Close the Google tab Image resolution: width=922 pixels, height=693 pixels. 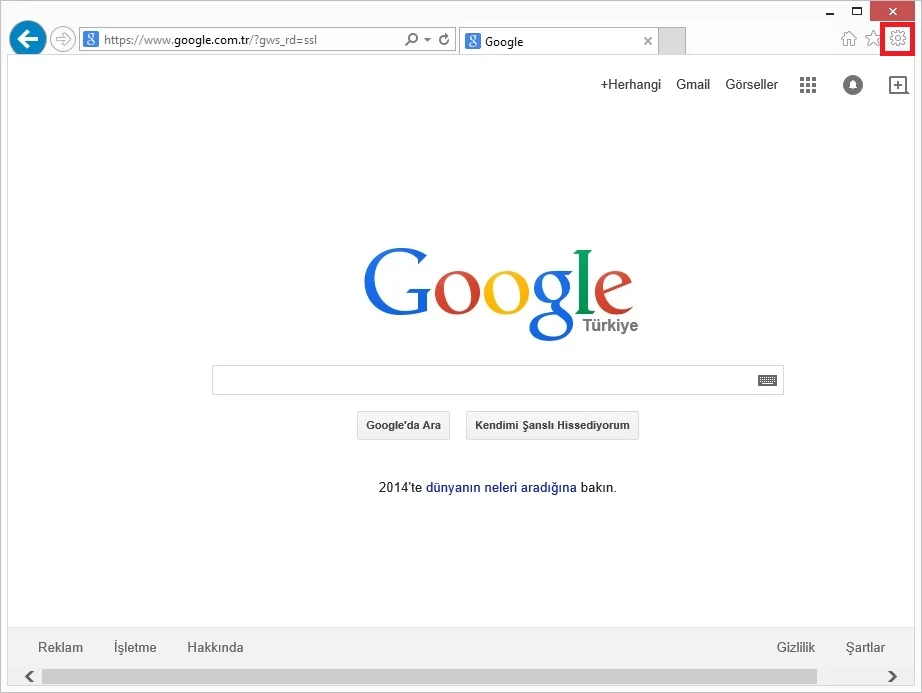pos(647,41)
